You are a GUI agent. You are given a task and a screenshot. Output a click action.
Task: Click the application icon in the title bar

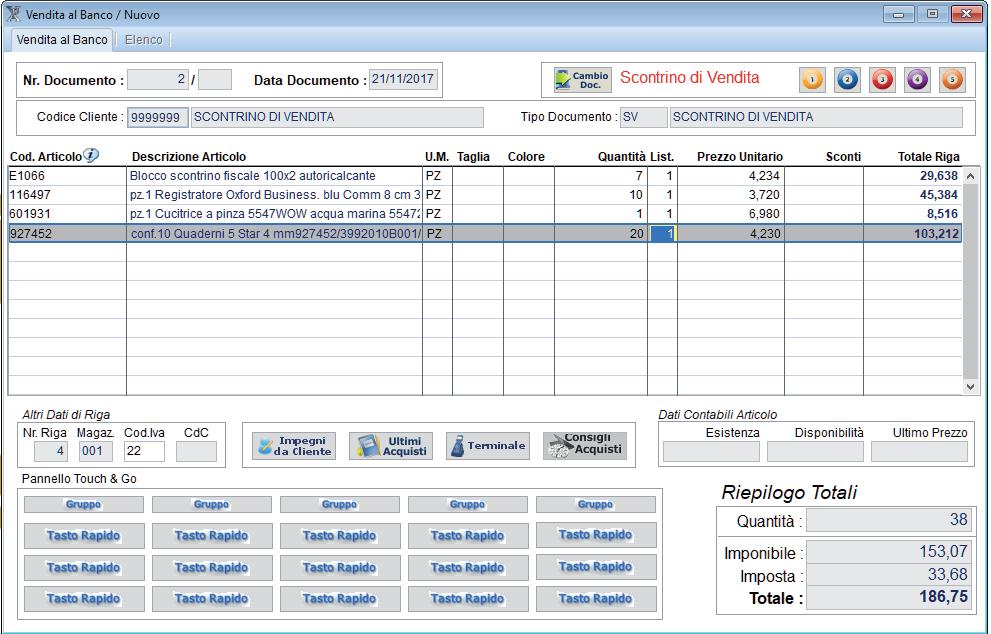tap(13, 14)
